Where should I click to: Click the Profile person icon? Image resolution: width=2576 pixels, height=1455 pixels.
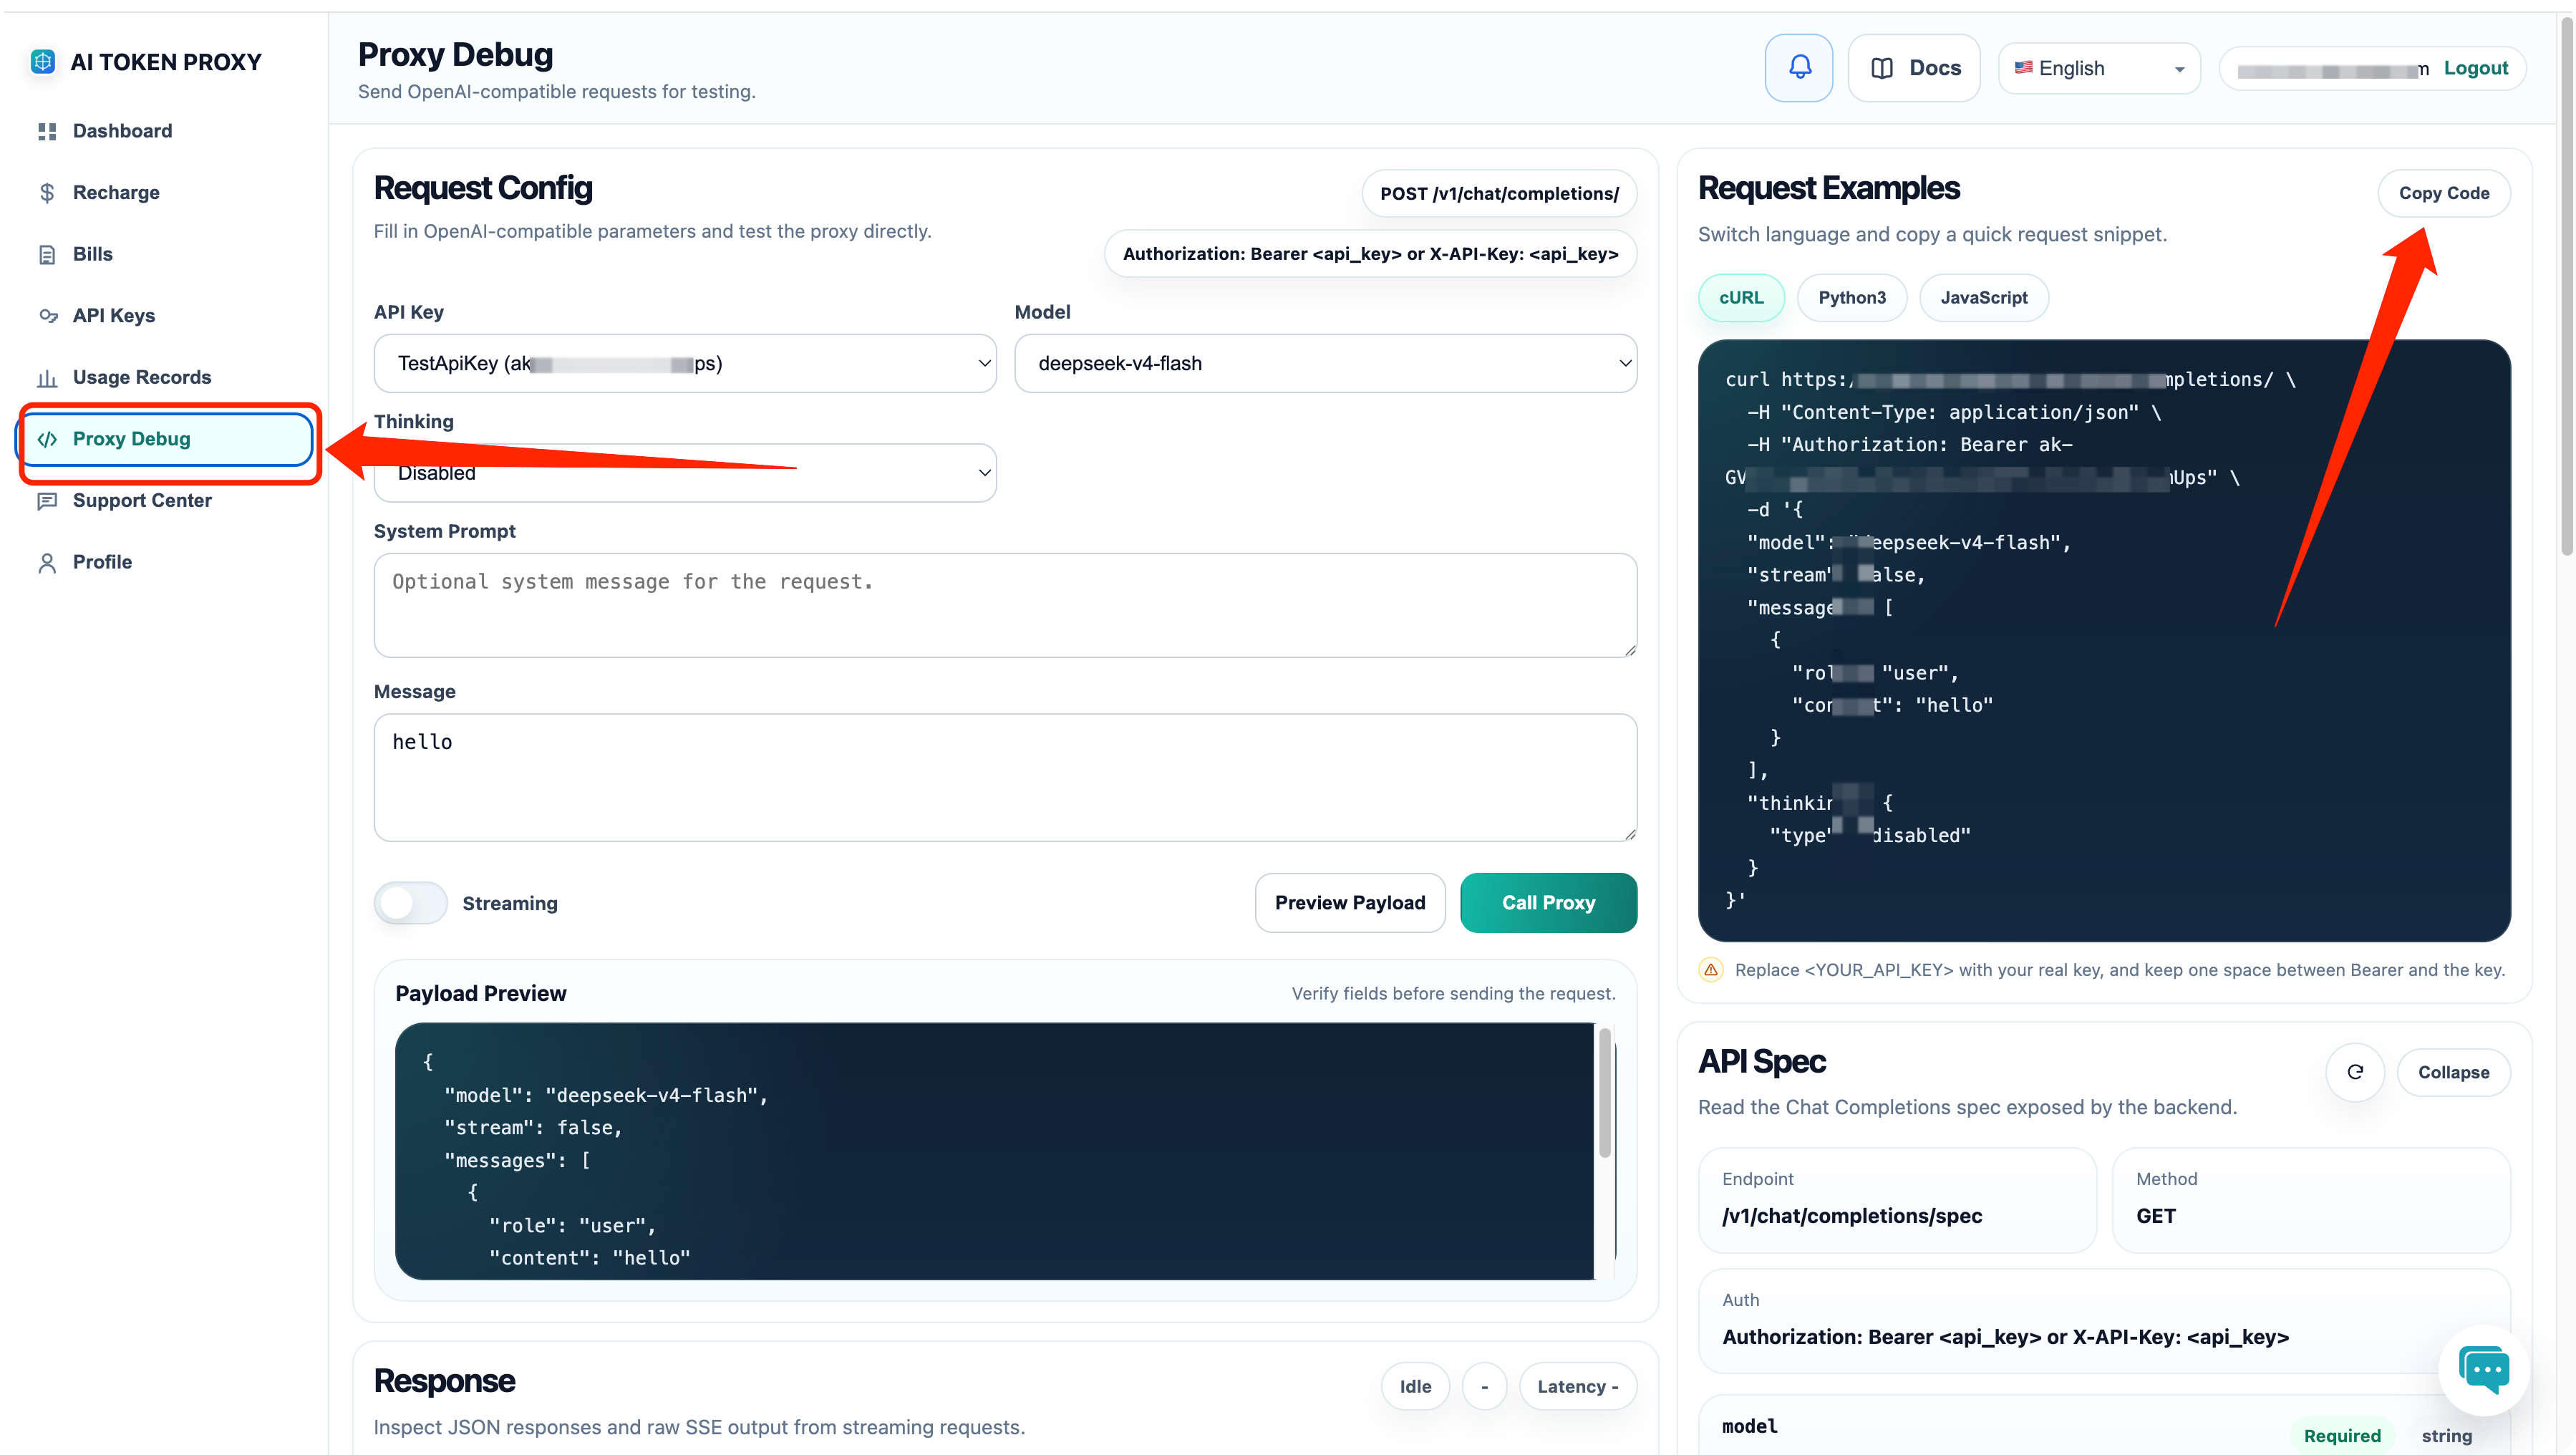coord(47,563)
